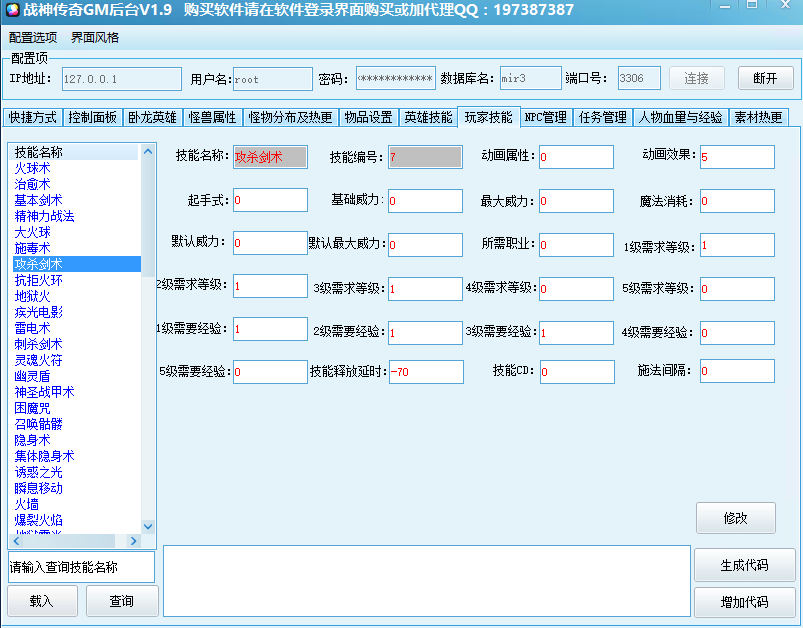Click the 数据库名 field
Screen dimensions: 803x628
531,78
